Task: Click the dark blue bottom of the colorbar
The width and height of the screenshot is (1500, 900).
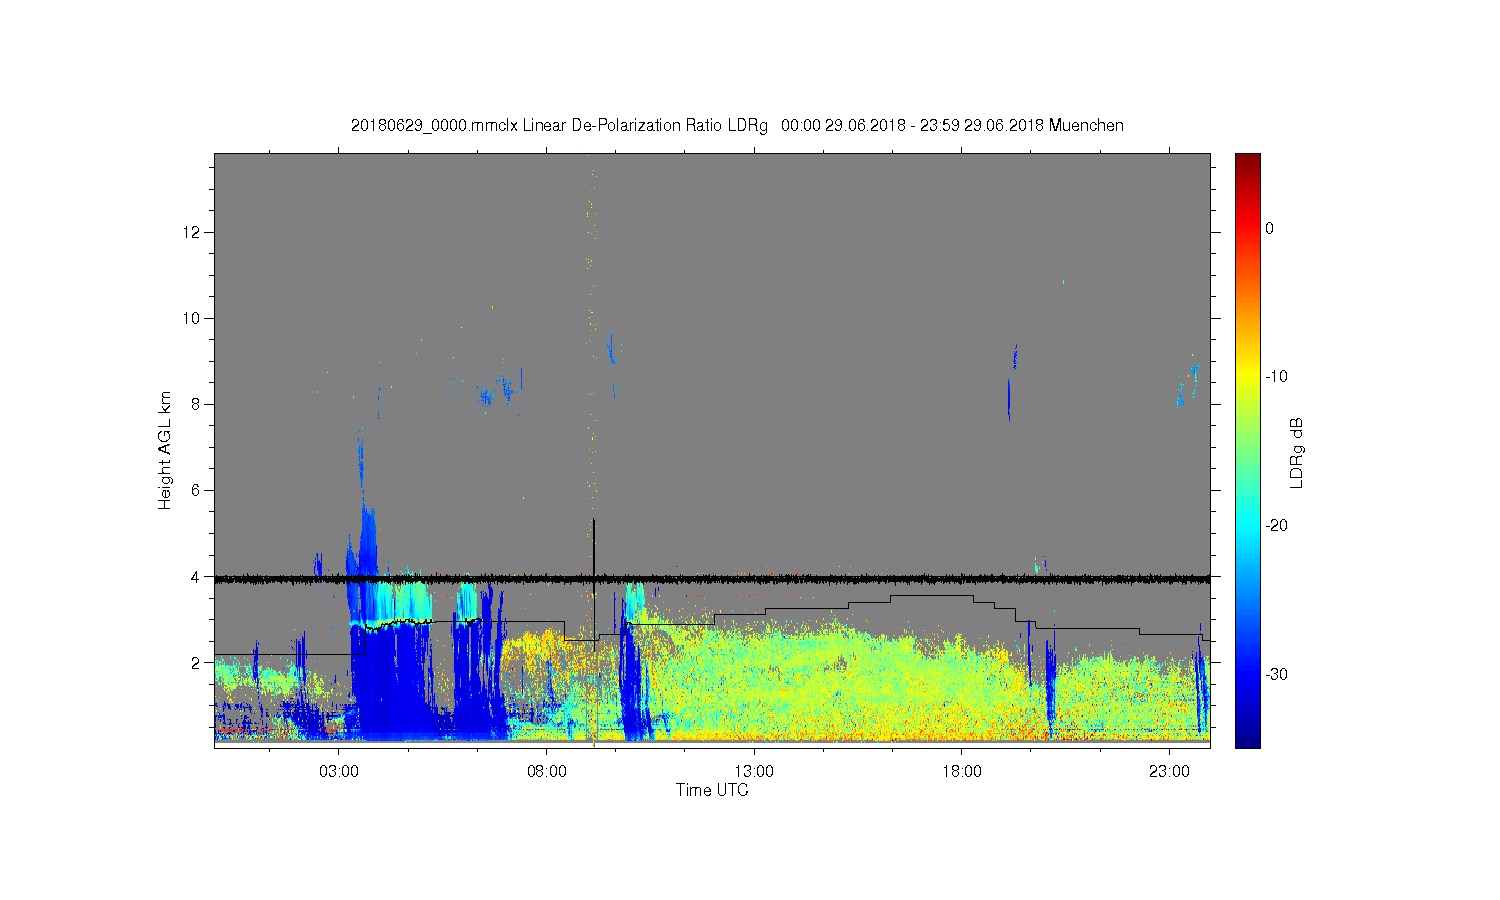Action: click(1248, 735)
